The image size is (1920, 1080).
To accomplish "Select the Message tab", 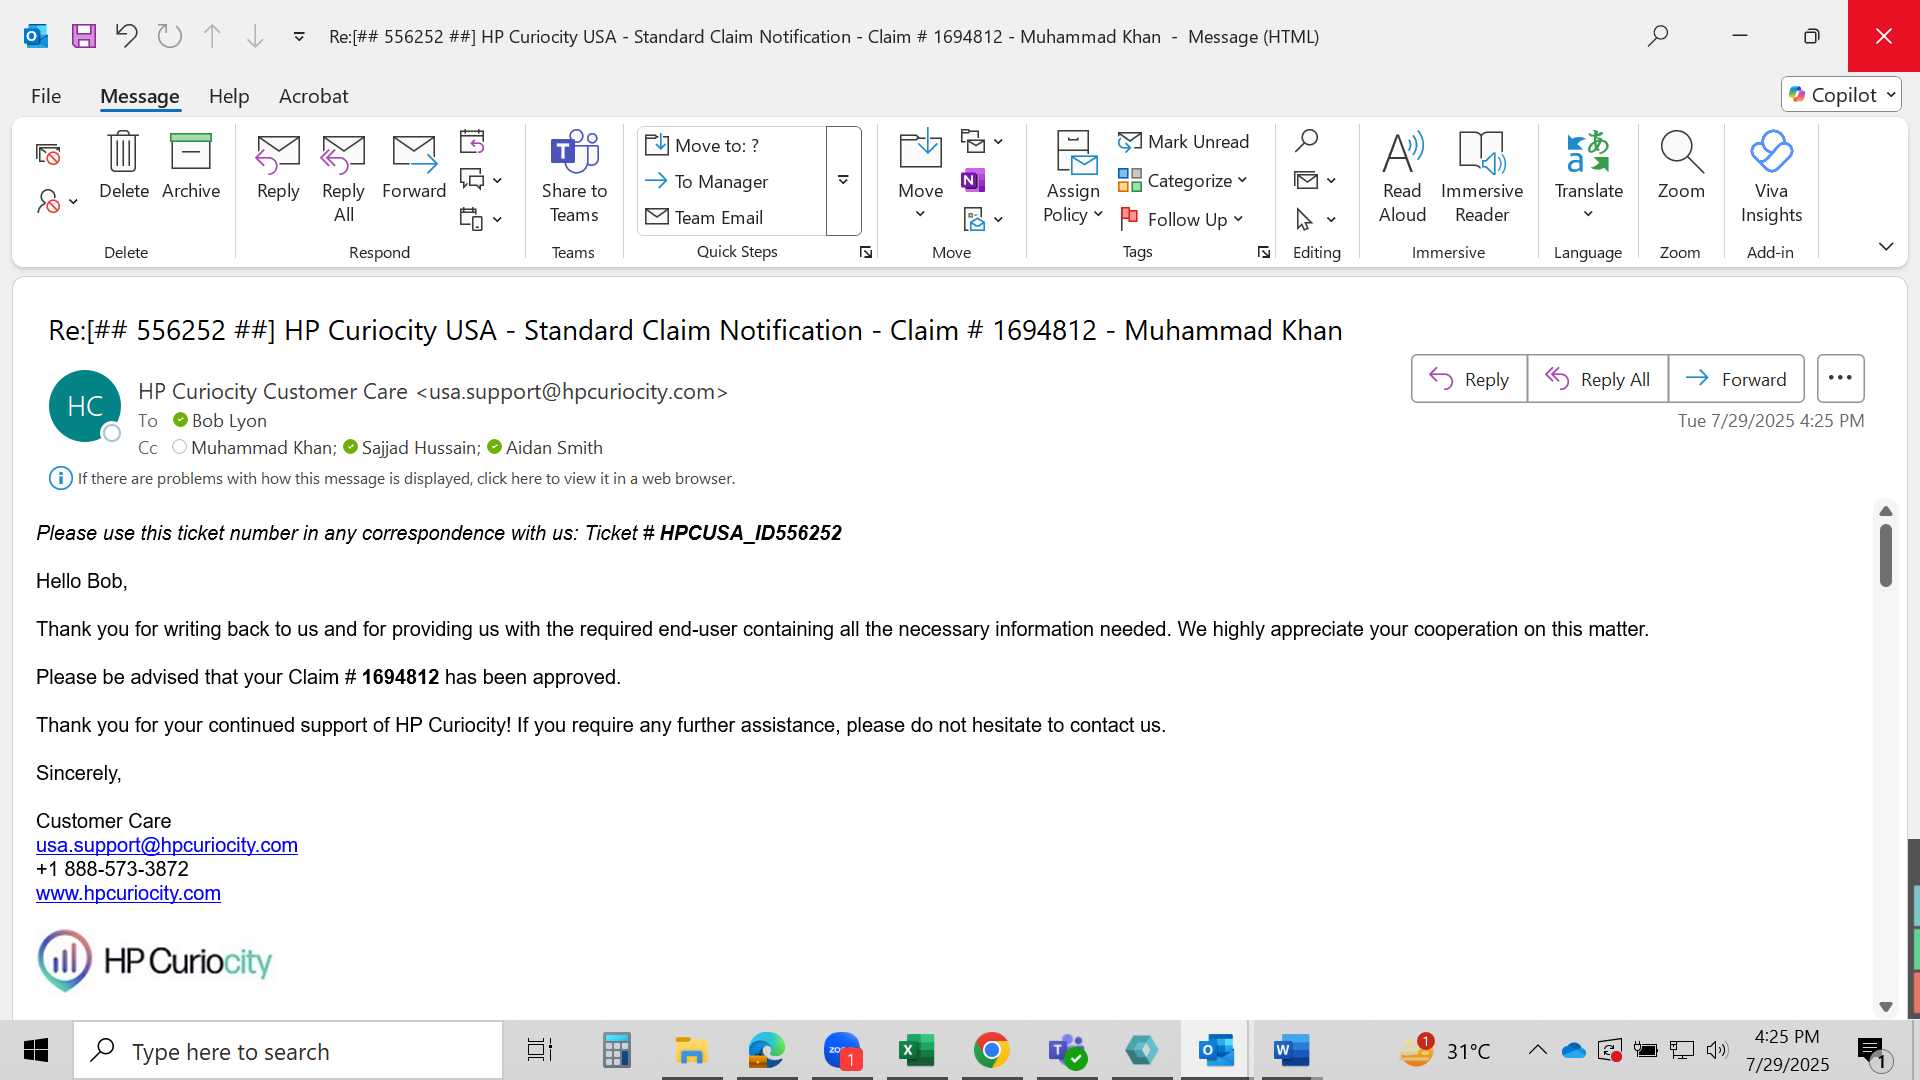I will pos(139,96).
